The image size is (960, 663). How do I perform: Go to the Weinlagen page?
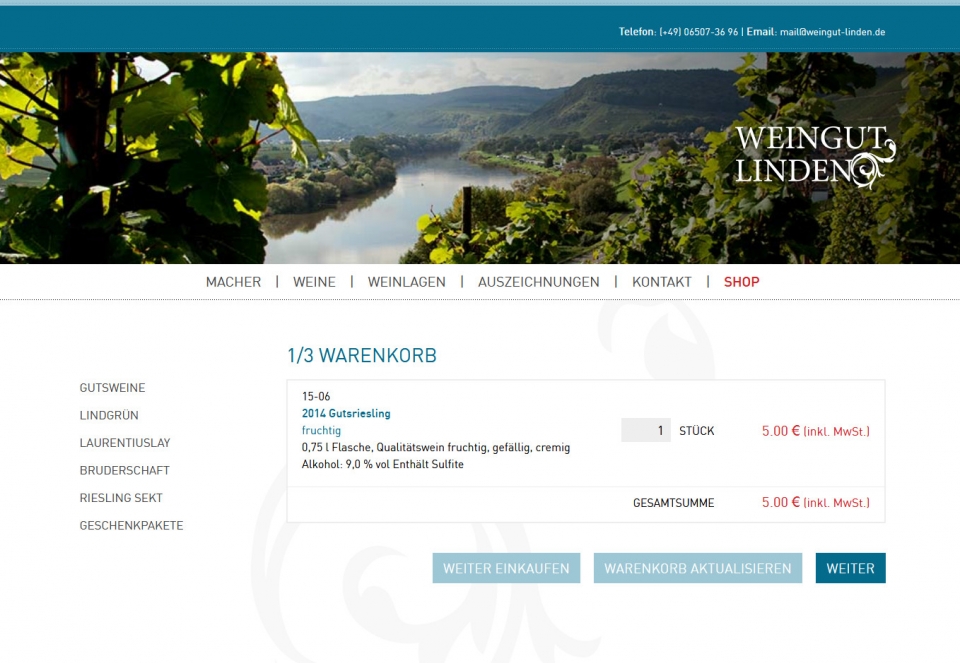(x=407, y=282)
